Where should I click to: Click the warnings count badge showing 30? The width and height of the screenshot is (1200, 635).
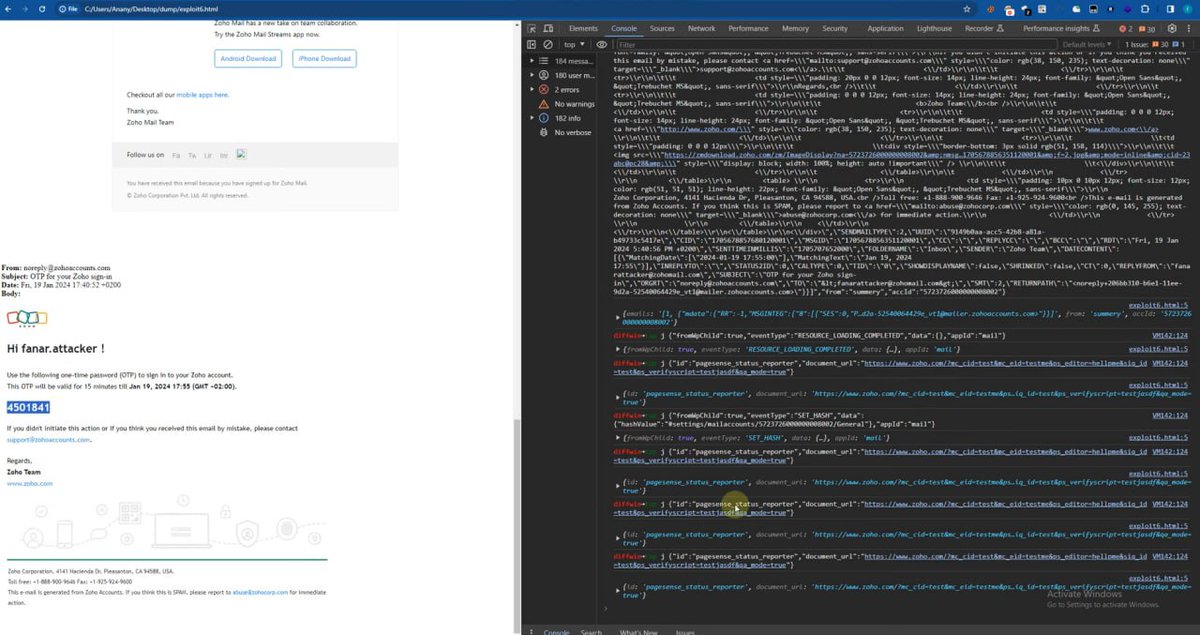[x=1146, y=29]
